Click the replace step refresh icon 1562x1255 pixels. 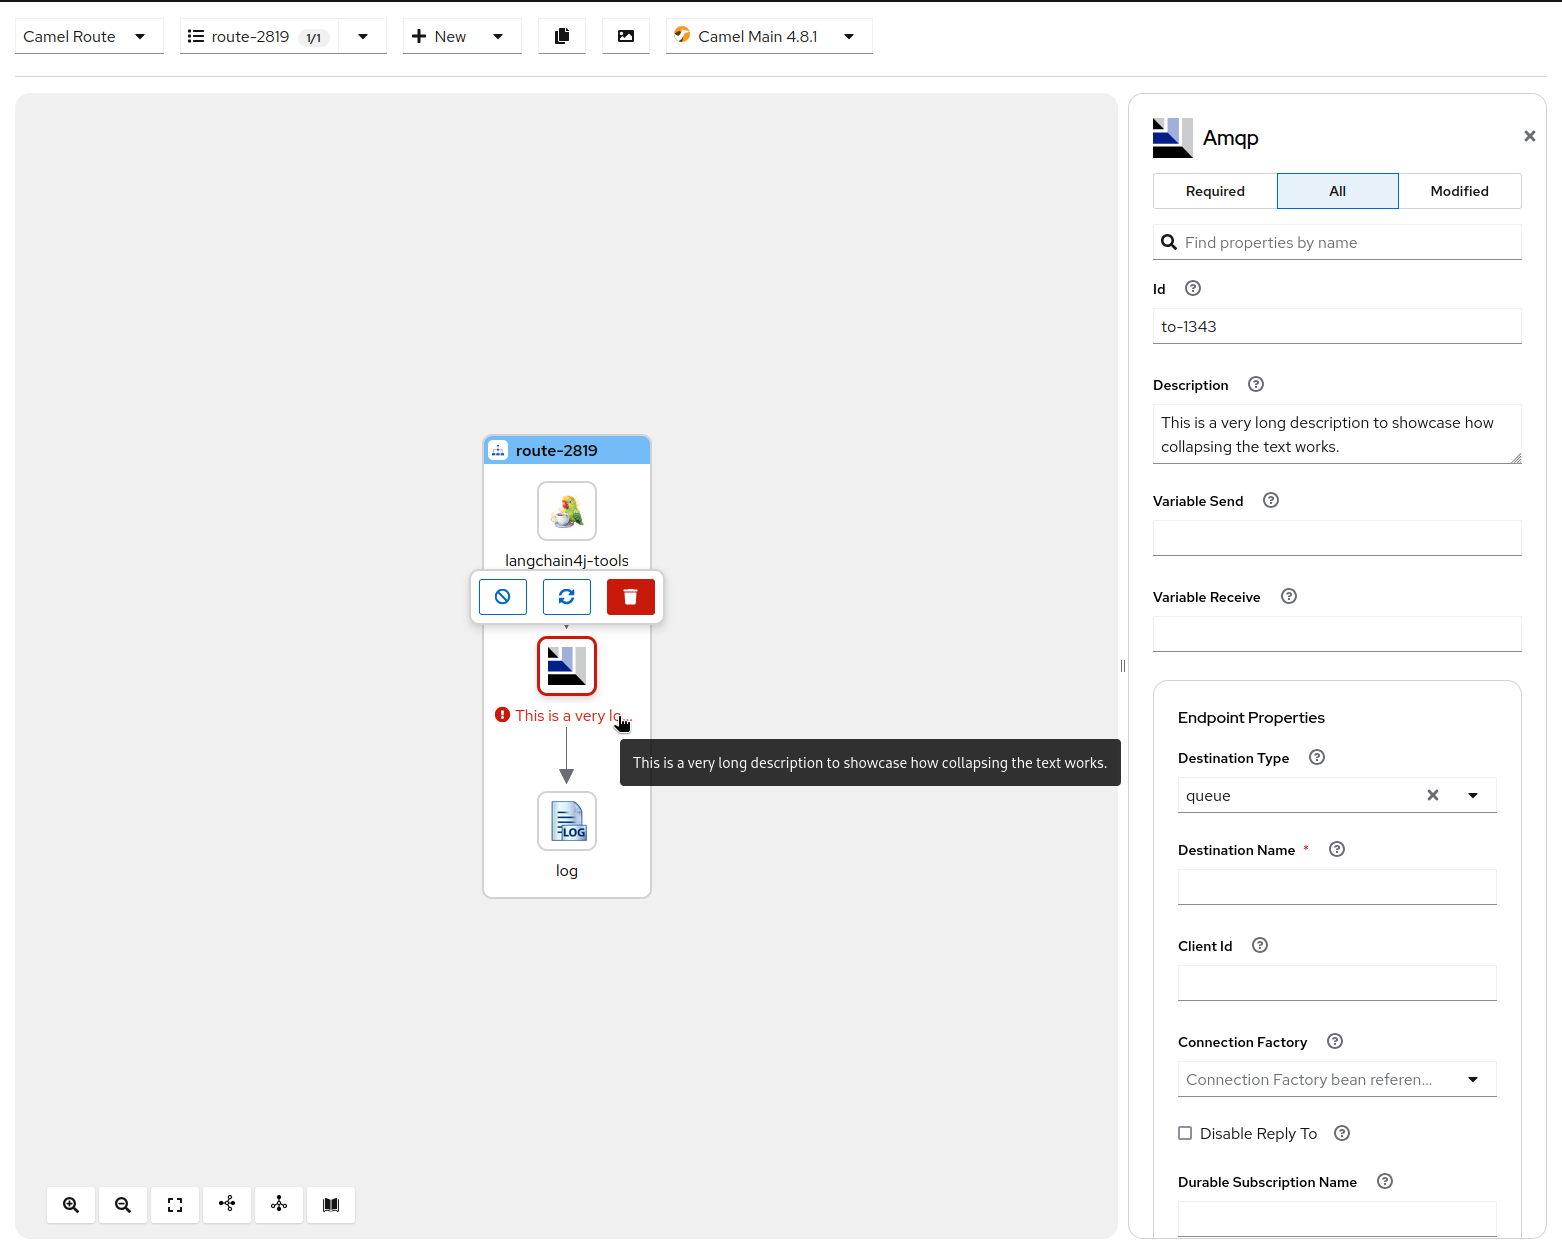(566, 597)
